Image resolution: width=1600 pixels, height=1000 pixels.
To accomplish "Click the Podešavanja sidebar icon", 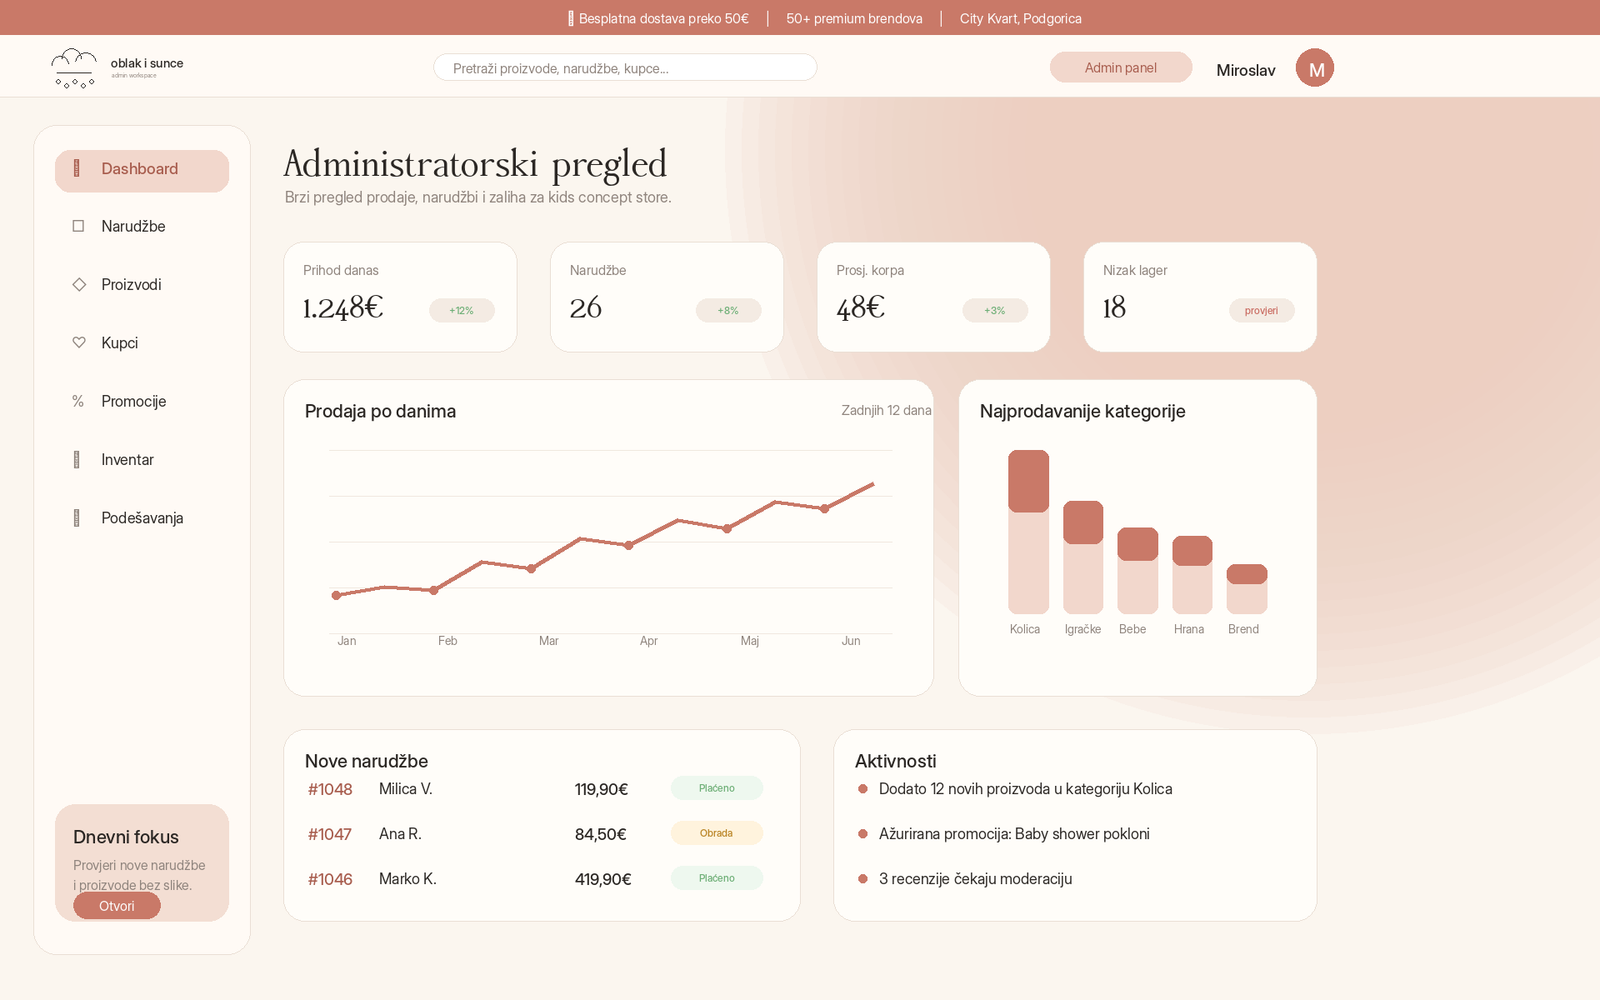I will pyautogui.click(x=77, y=518).
